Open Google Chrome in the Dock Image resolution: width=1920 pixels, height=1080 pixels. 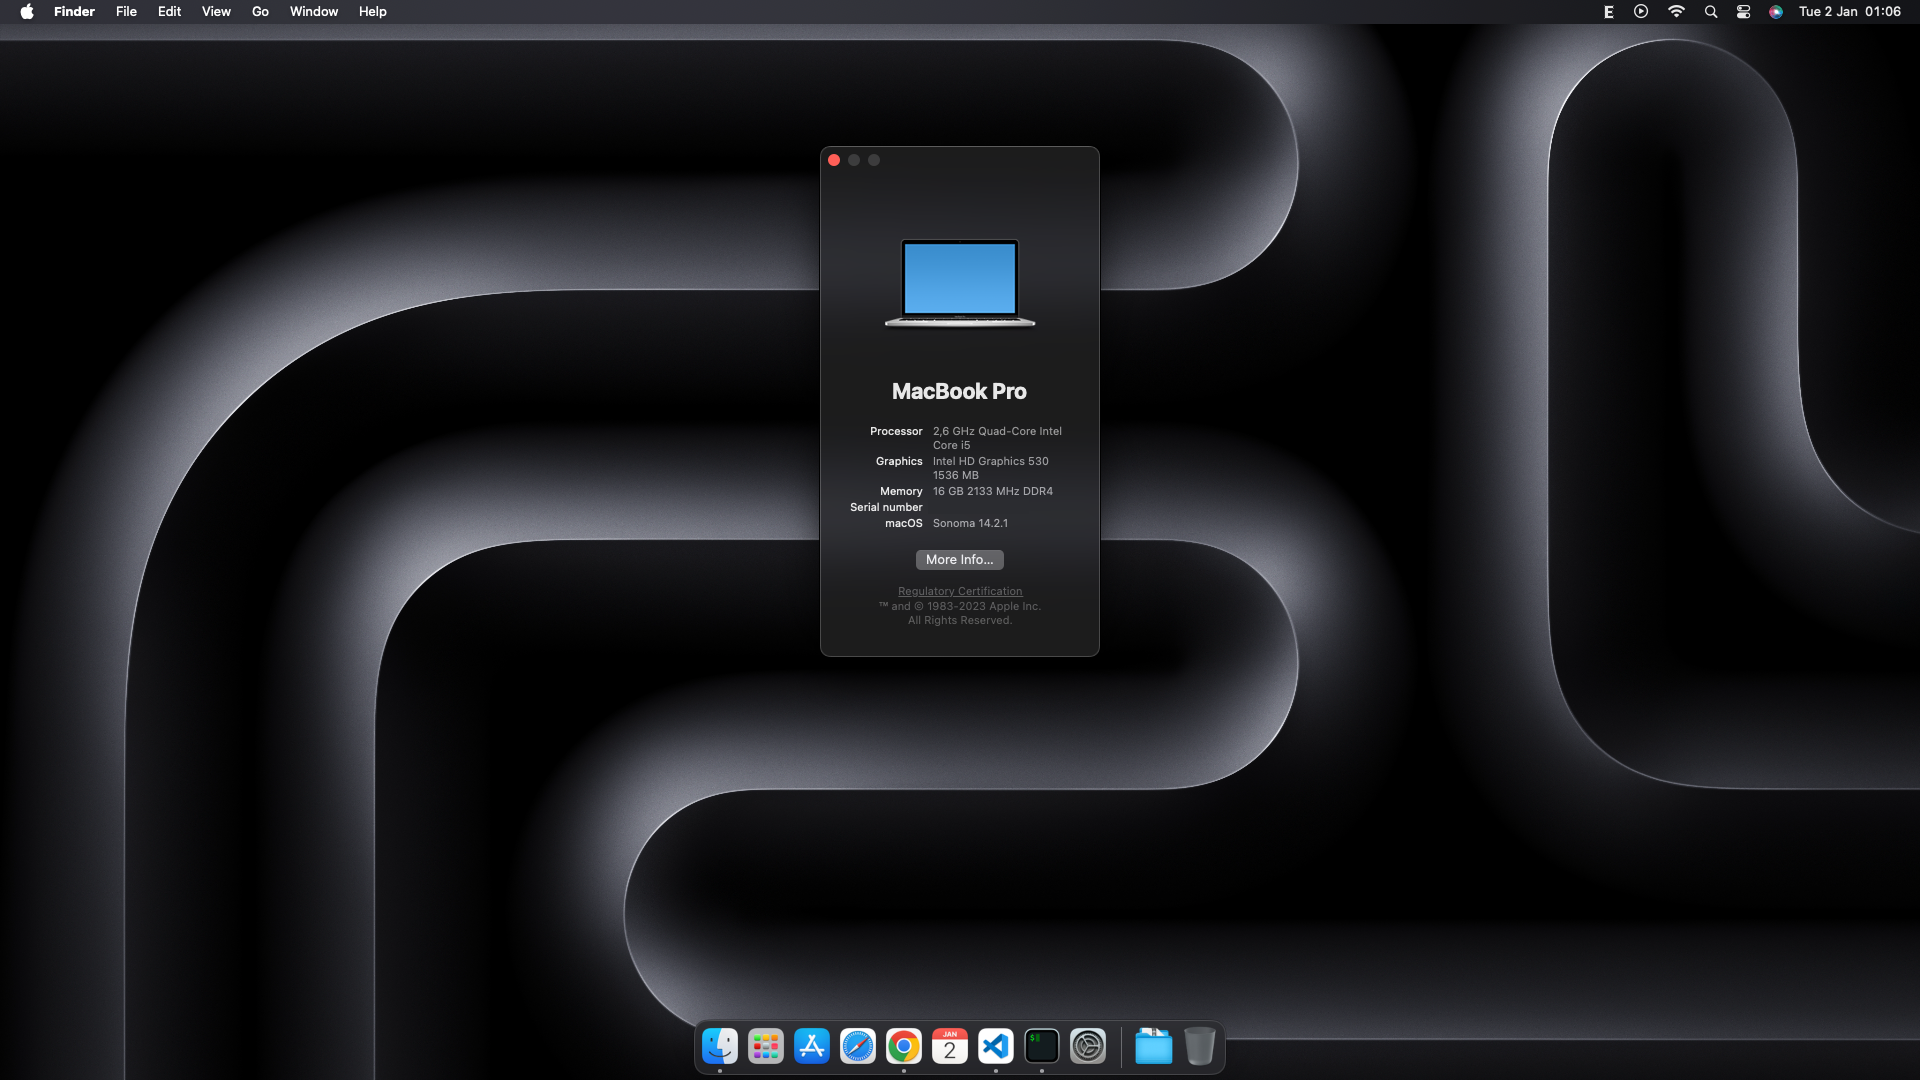904,1047
